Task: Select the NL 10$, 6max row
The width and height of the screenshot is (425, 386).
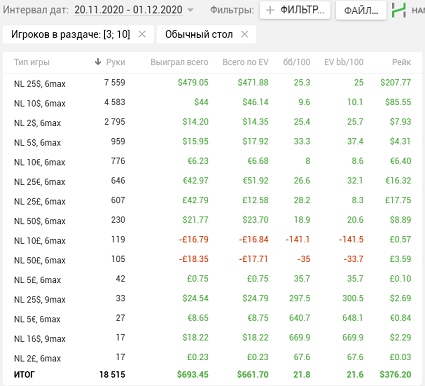Action: [212, 103]
